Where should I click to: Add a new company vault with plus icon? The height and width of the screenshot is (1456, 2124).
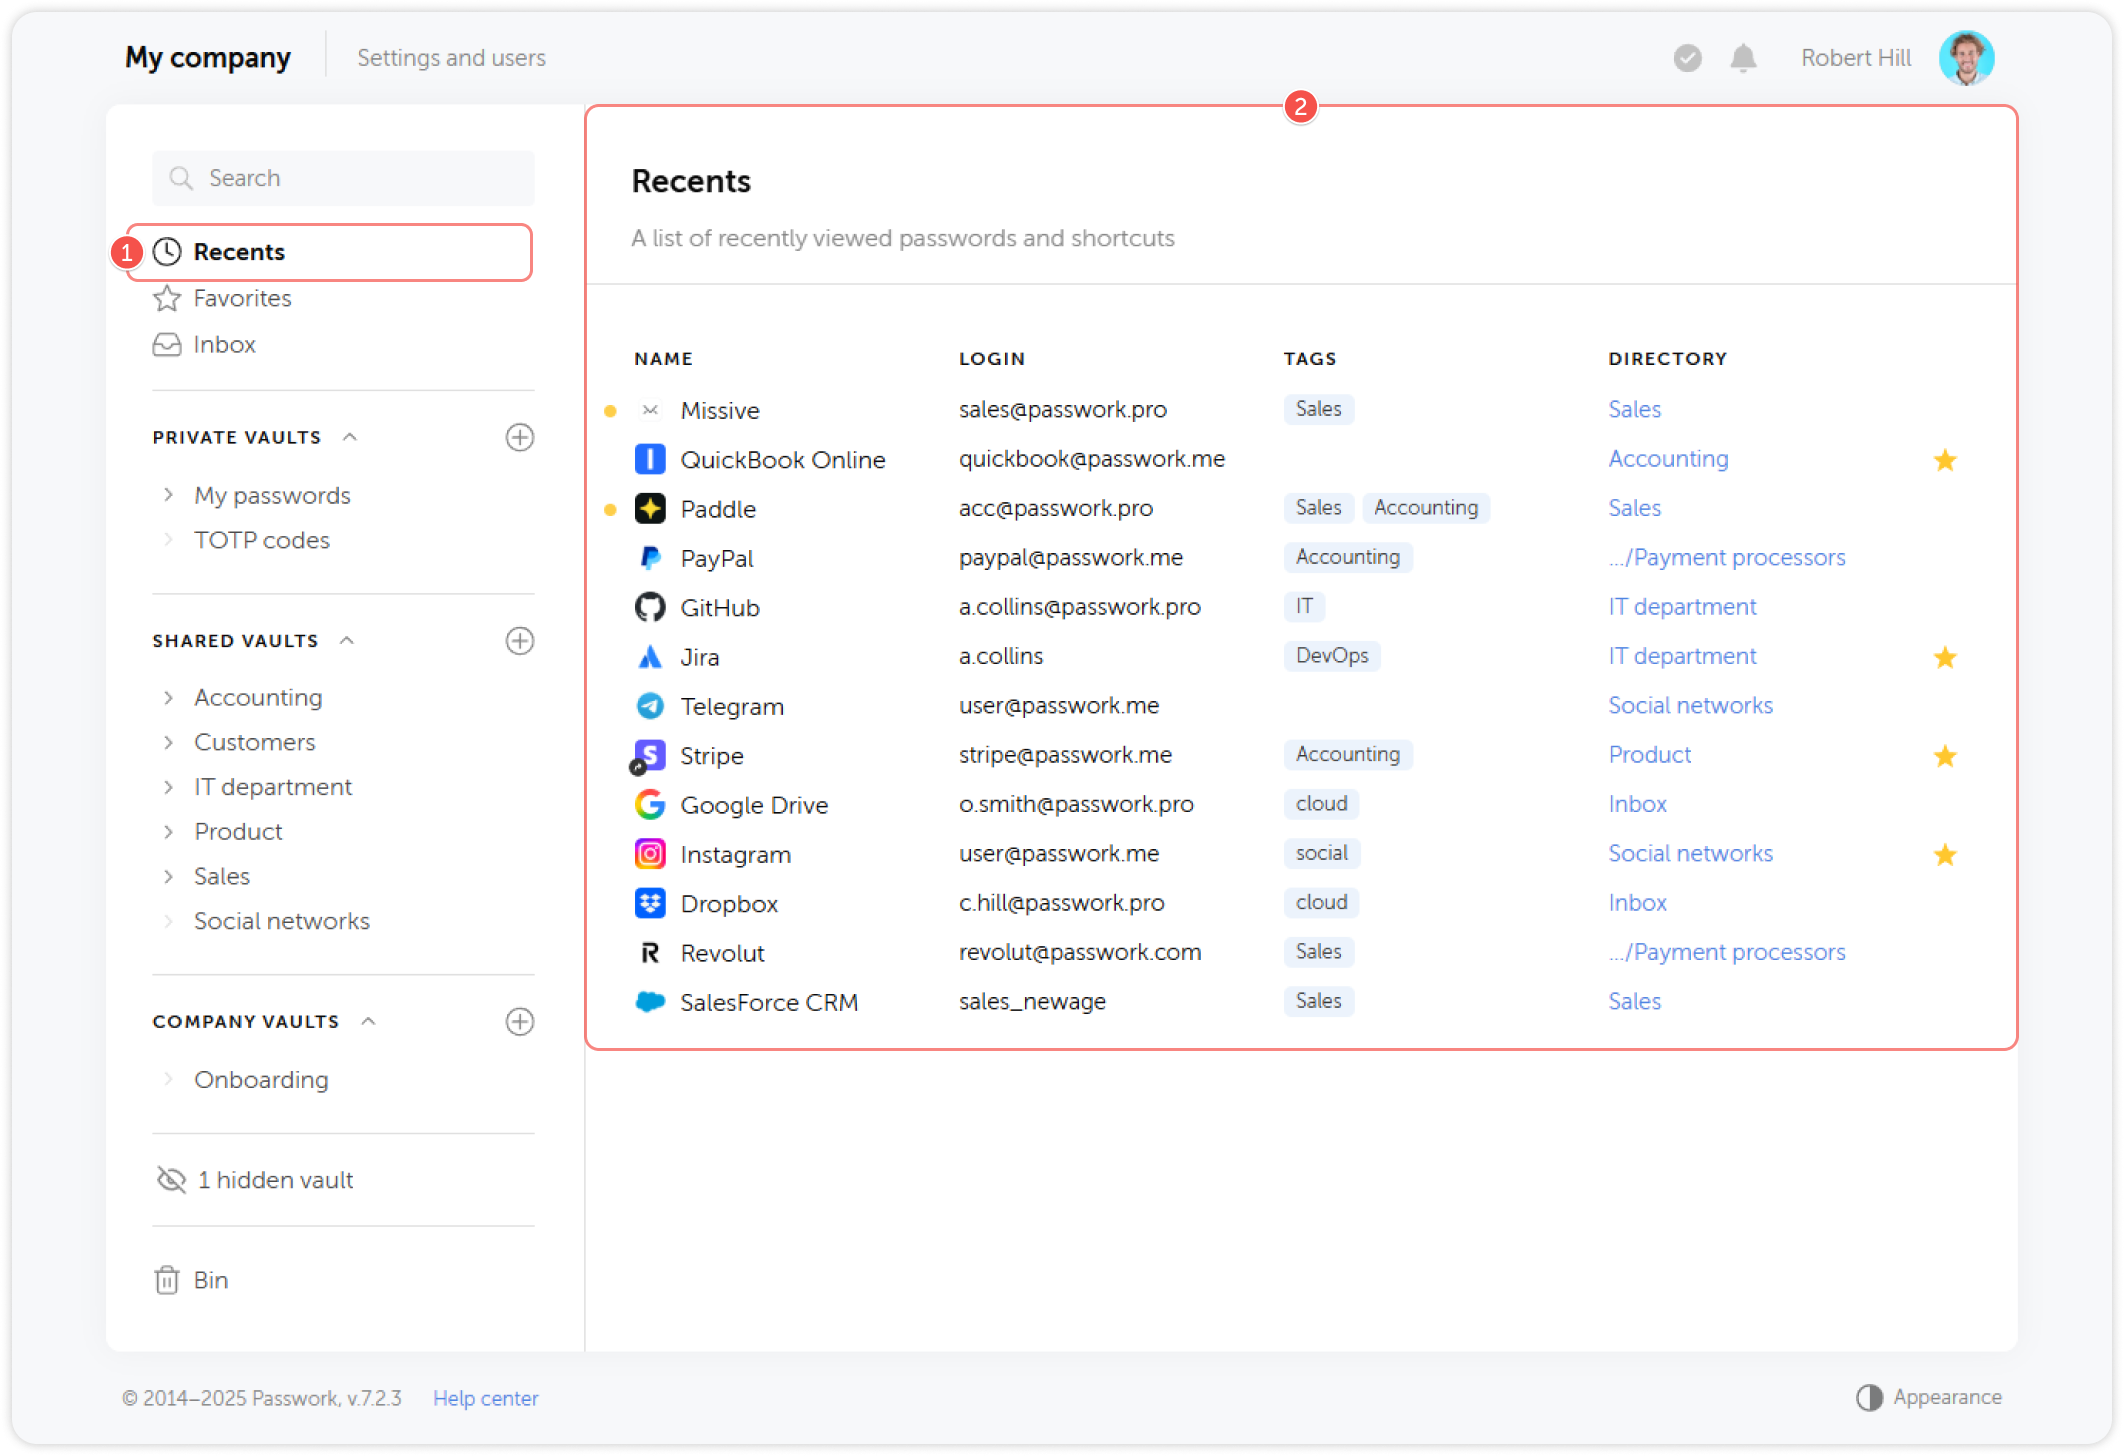coord(519,1021)
